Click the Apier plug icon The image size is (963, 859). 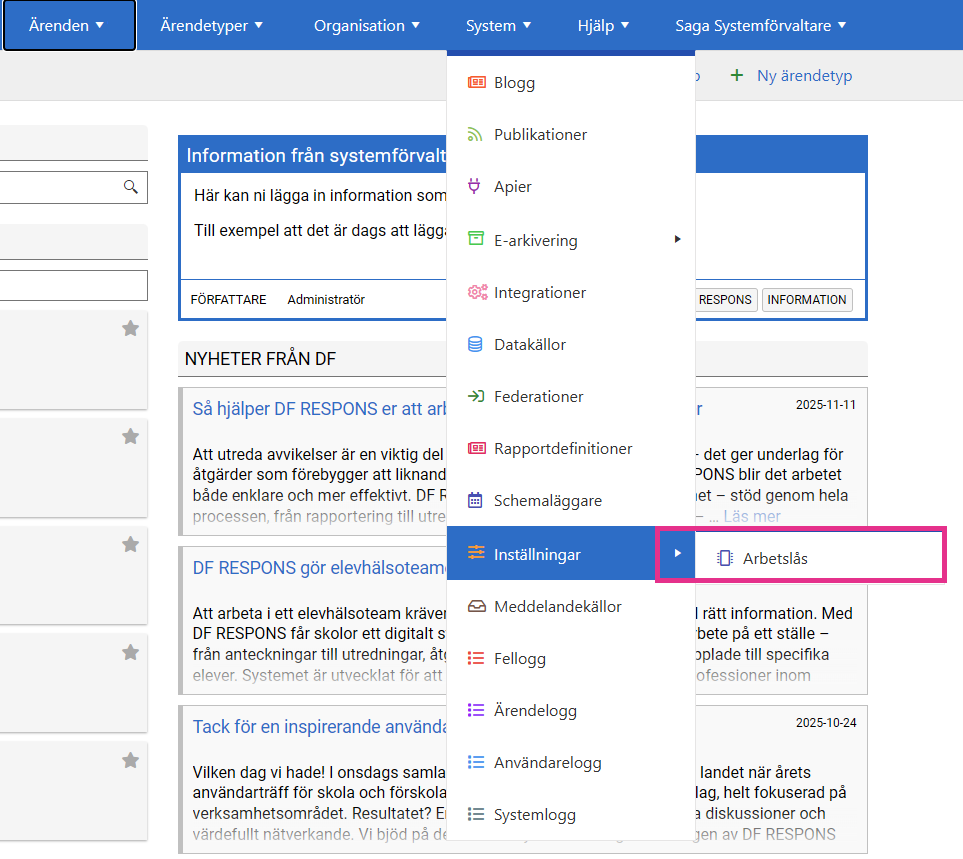476,187
